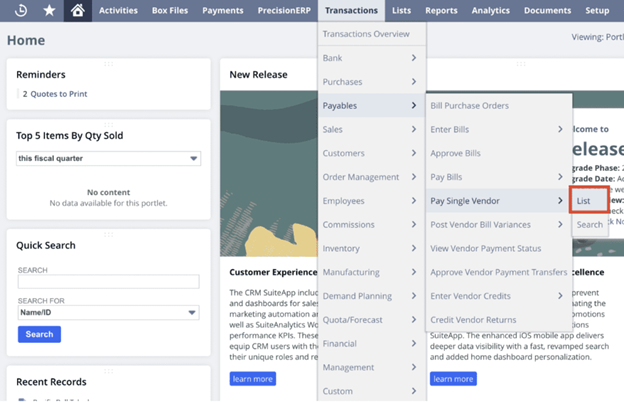Viewport: 624px width, 402px height.
Task: Choose Approve Bills from Payables submenu
Action: (455, 153)
